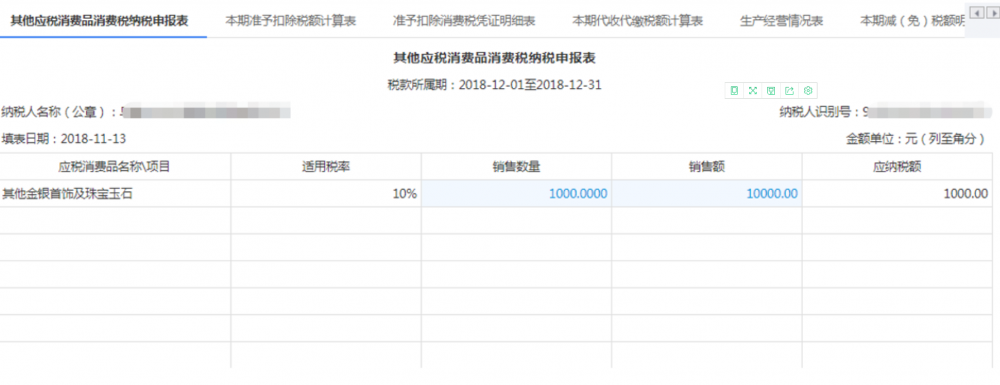Click the 应纳税额 column header
Viewport: 1000px width, 385px height.
[897, 167]
